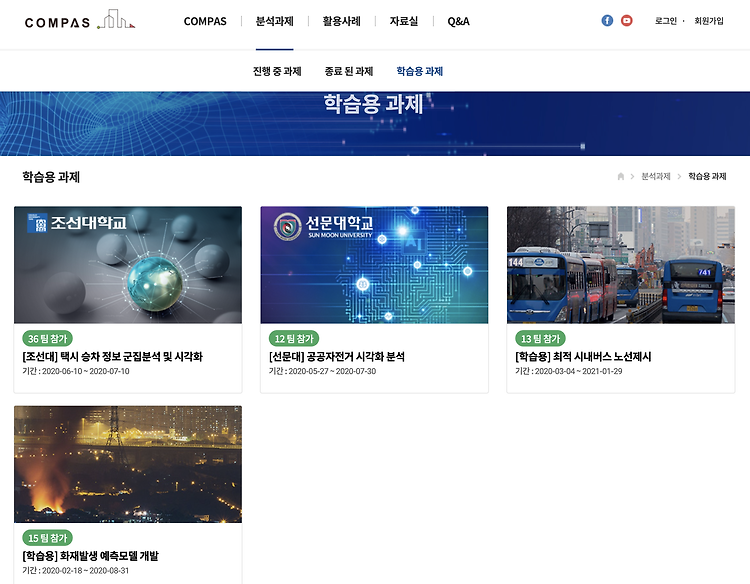Click 학습용 과제 in the breadcrumb
The width and height of the screenshot is (750, 584).
(x=707, y=176)
